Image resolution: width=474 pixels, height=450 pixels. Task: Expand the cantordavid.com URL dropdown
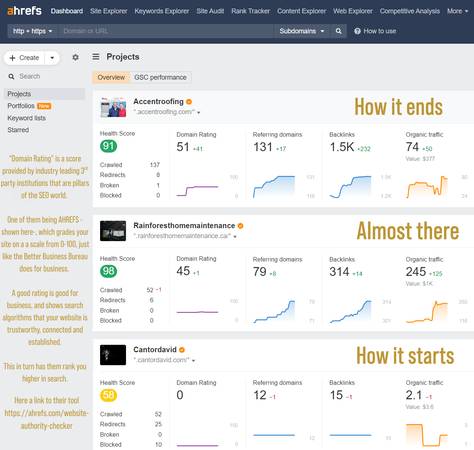(x=194, y=361)
